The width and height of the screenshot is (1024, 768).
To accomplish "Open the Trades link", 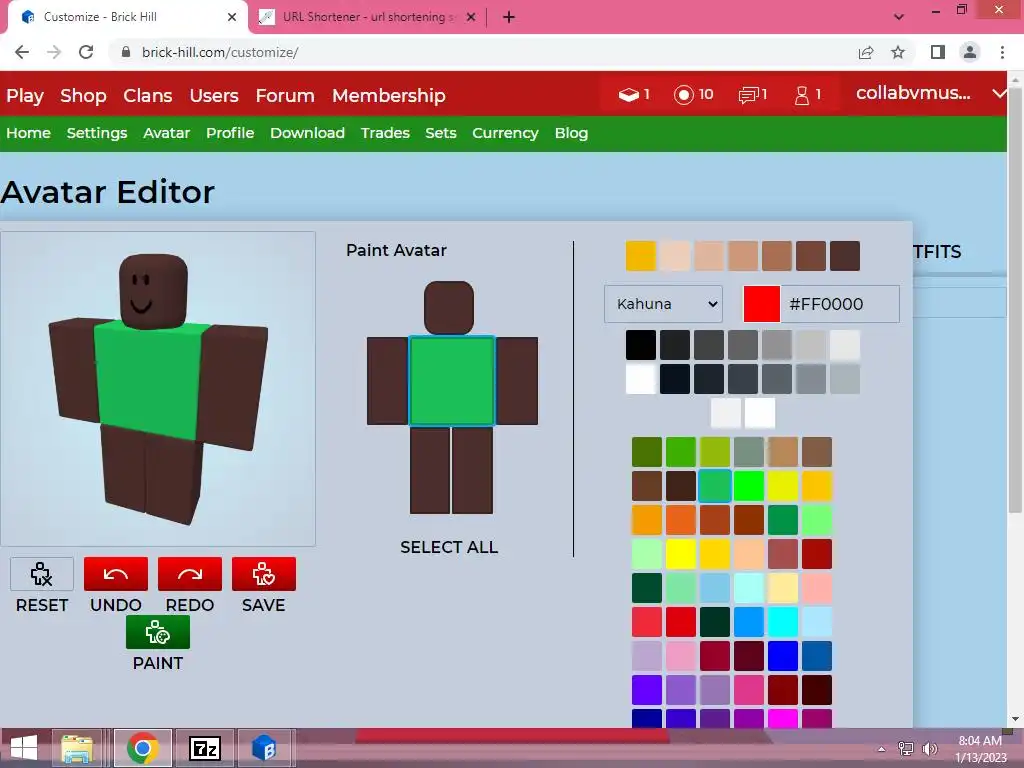I will click(x=385, y=133).
